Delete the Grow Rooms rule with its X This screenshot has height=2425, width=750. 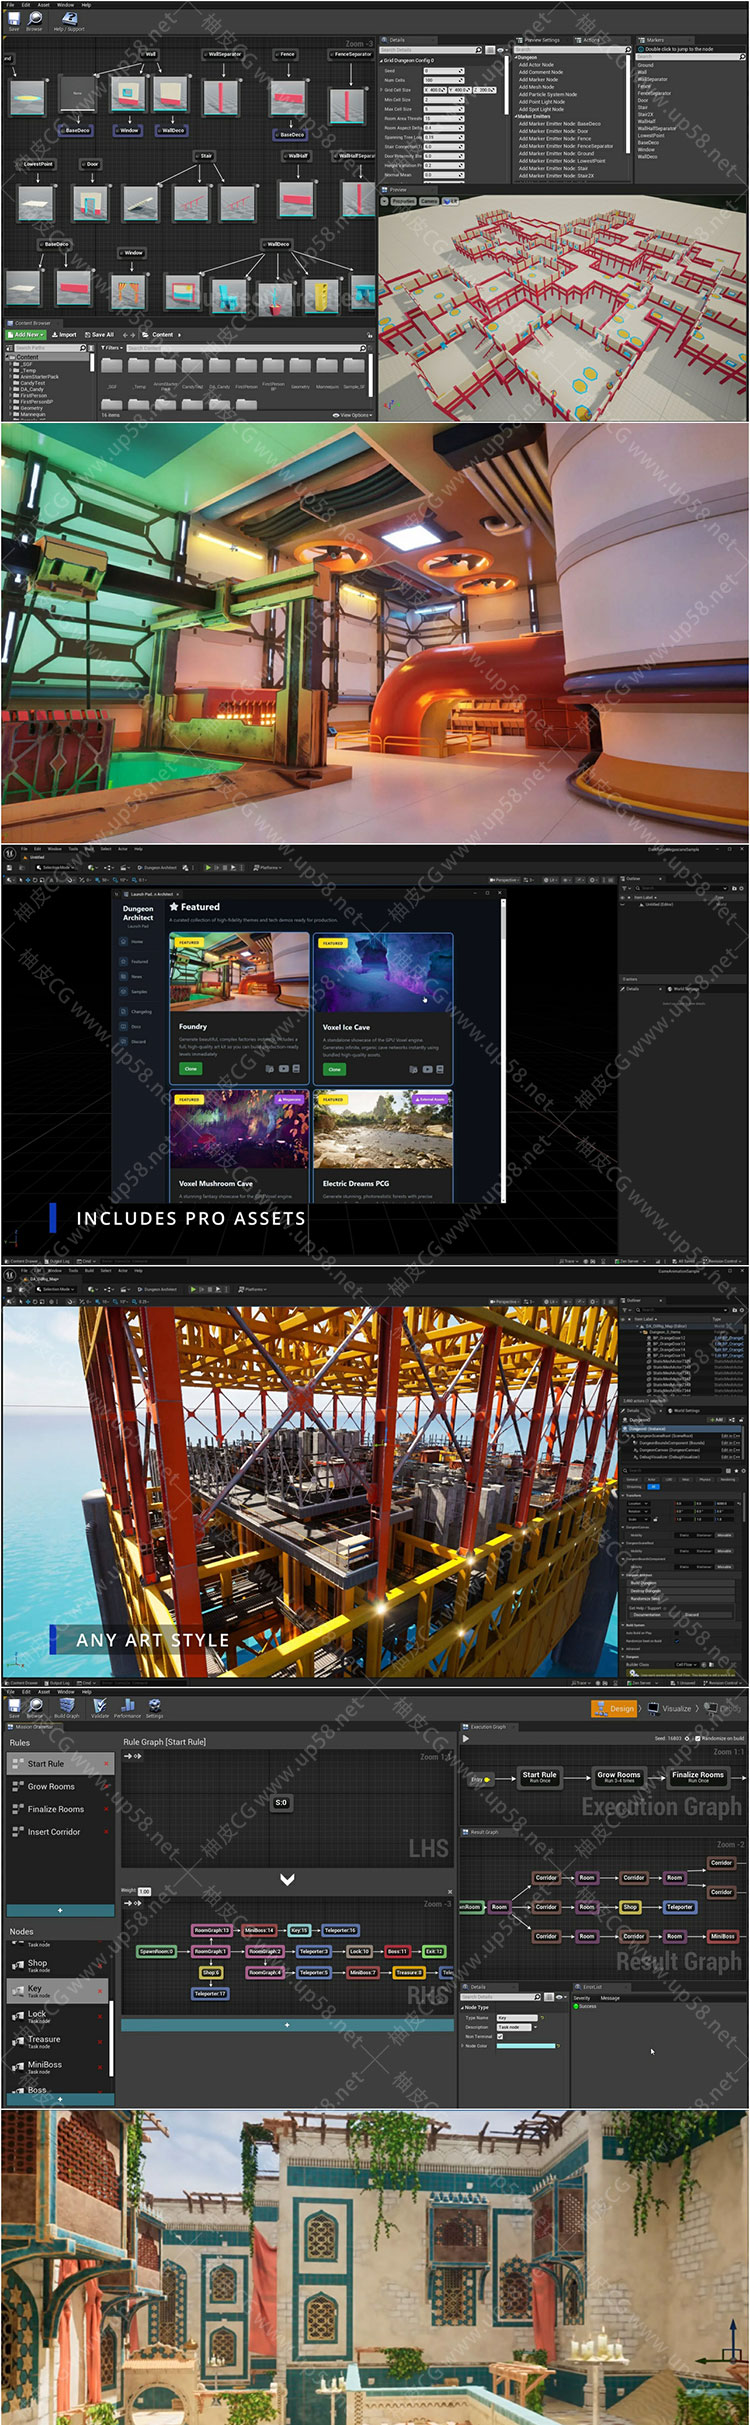(x=107, y=1787)
